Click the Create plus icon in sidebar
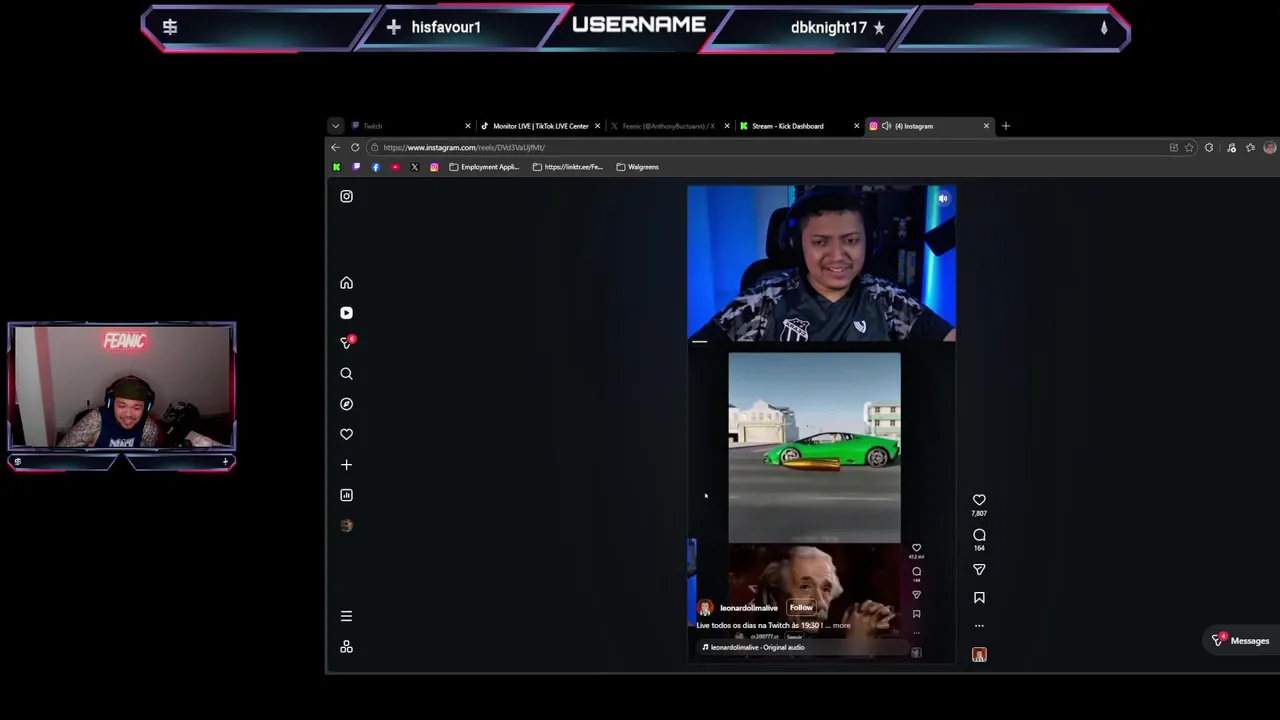The image size is (1280, 720). pyautogui.click(x=346, y=465)
